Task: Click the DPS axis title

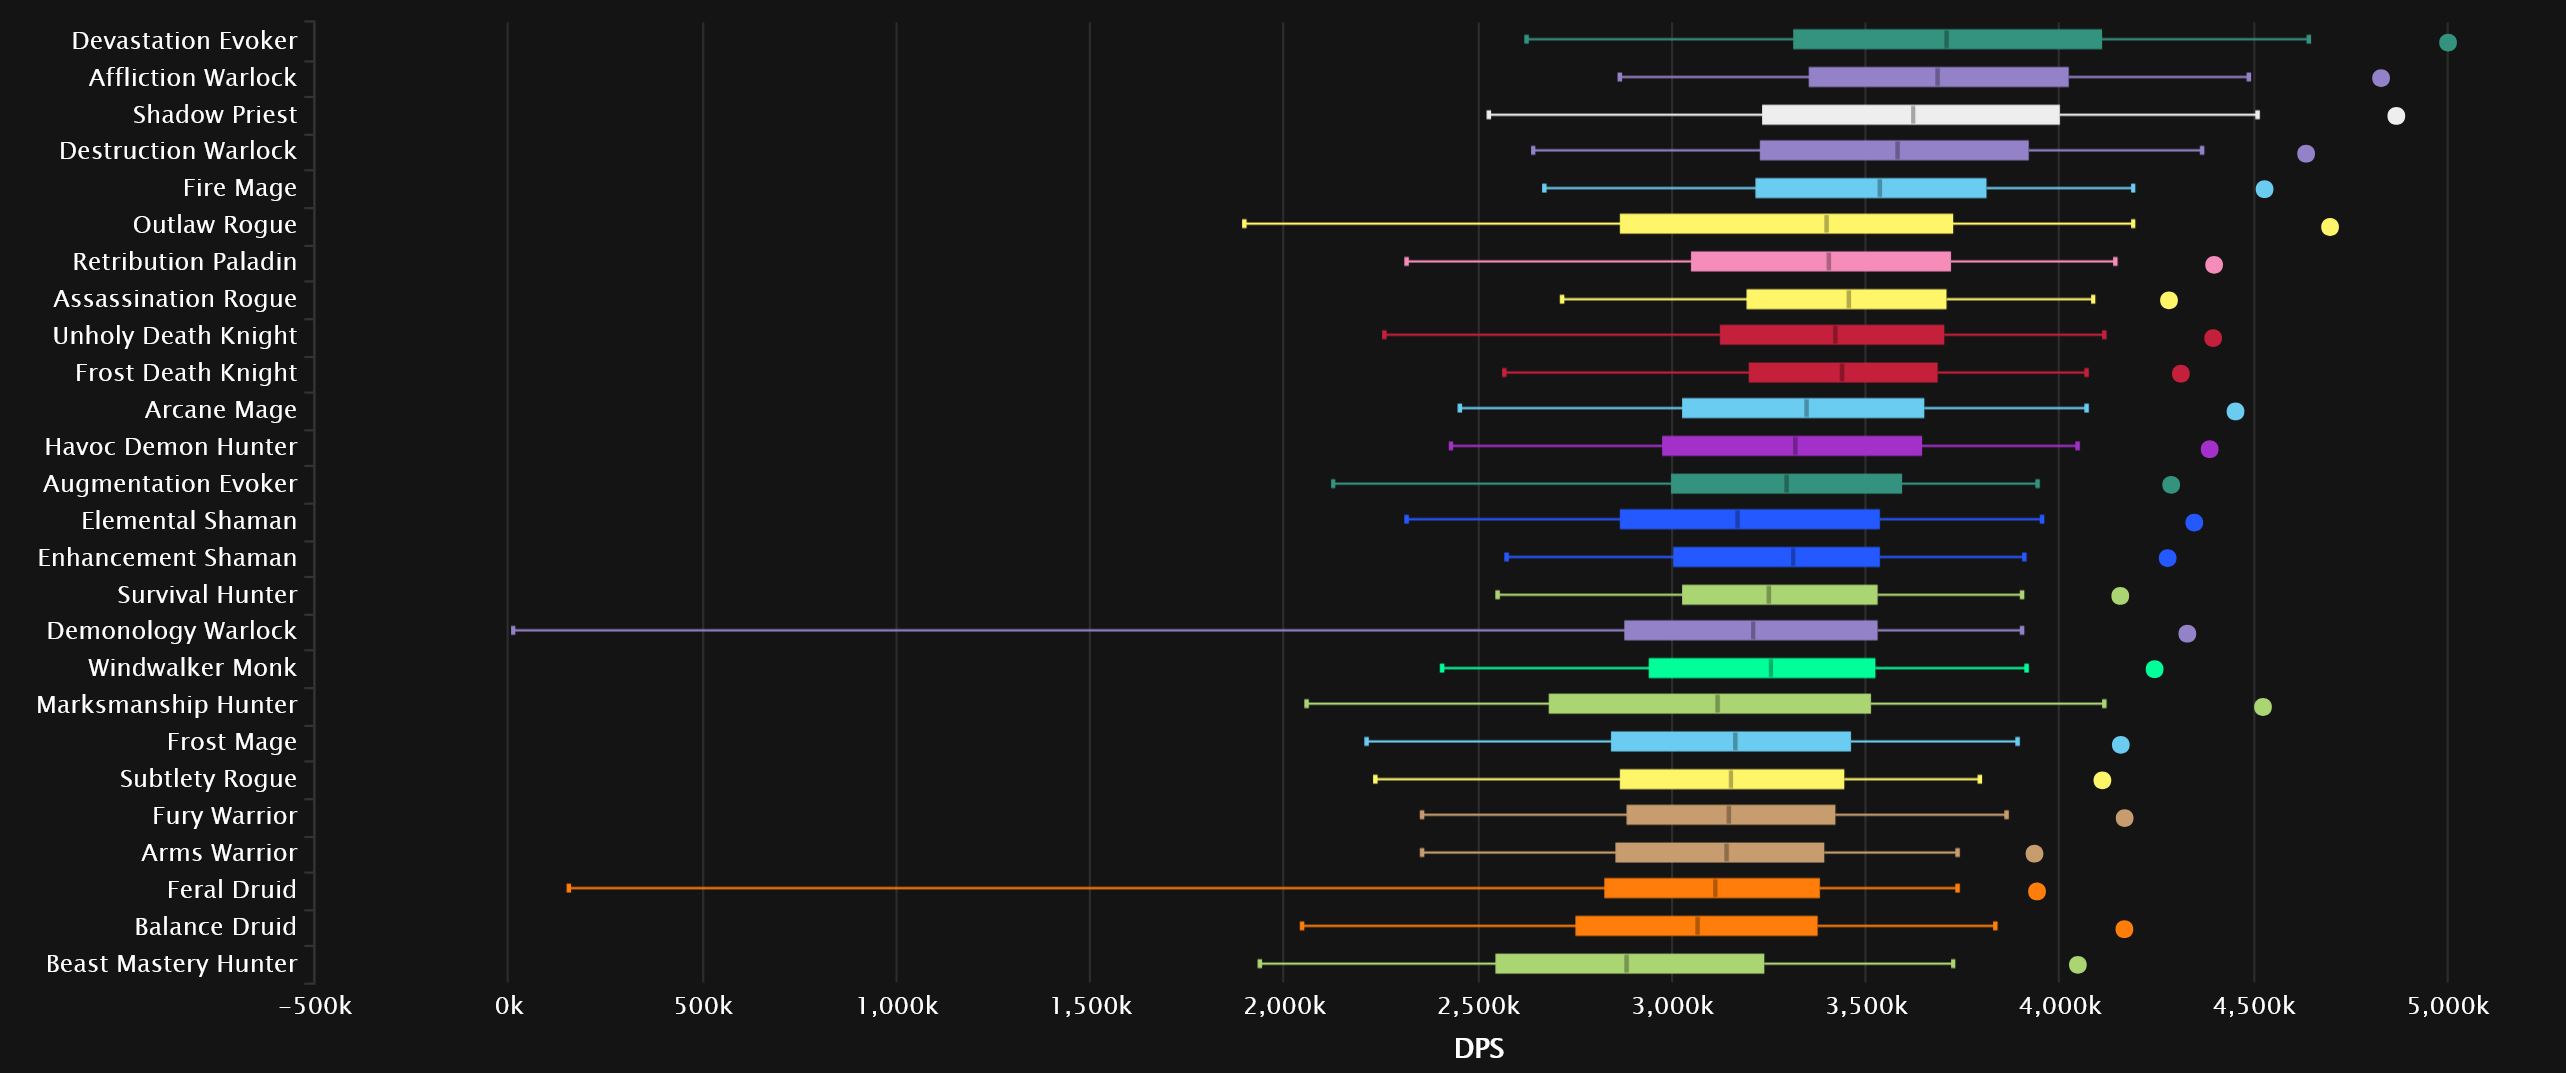Action: click(1478, 1048)
